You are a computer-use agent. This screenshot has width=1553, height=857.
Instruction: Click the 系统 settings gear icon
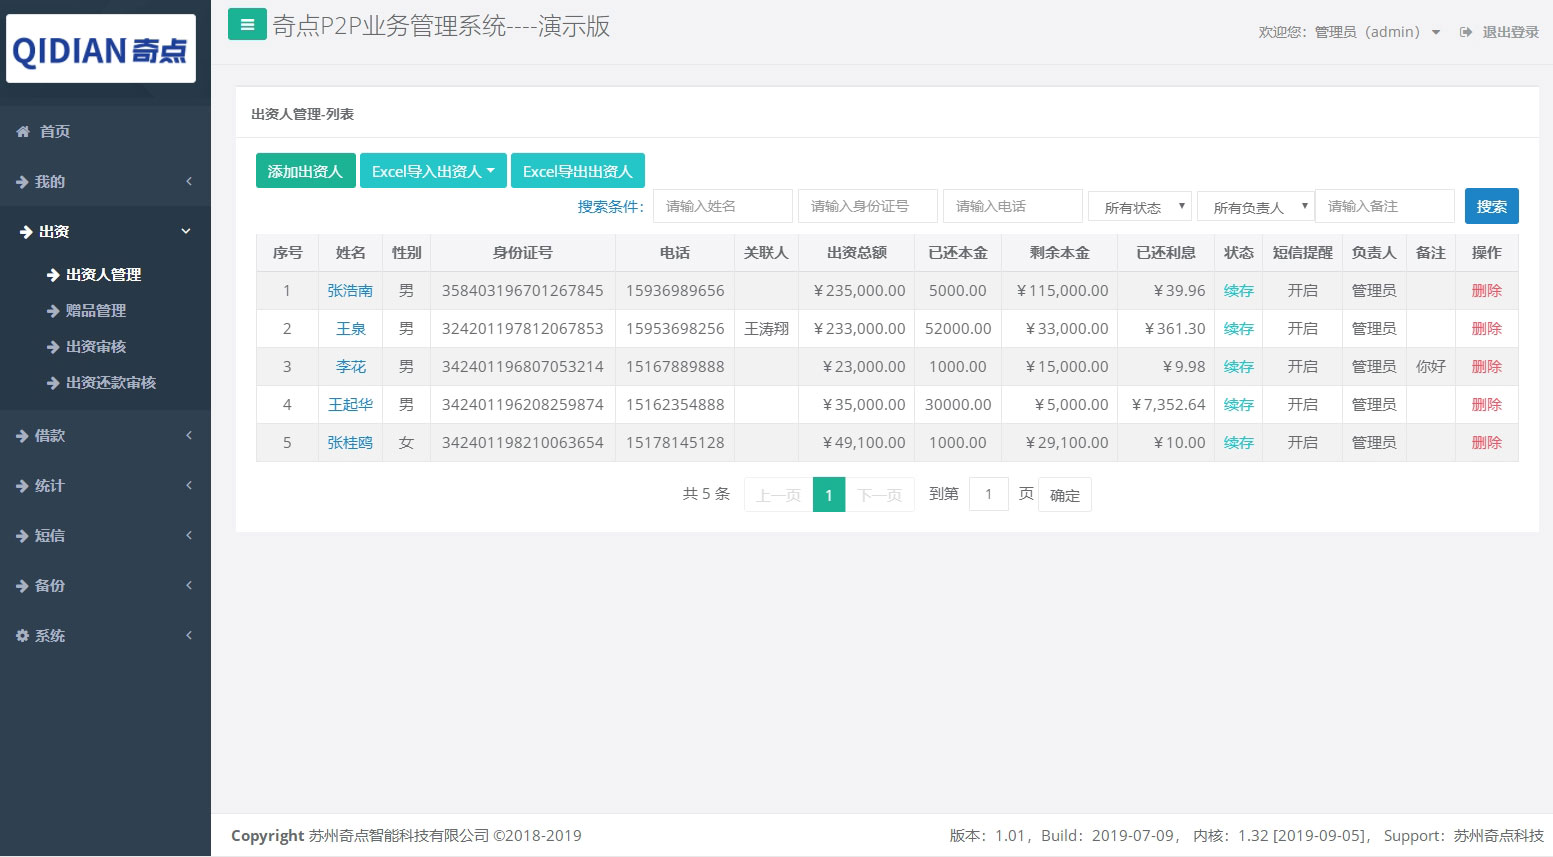point(22,635)
